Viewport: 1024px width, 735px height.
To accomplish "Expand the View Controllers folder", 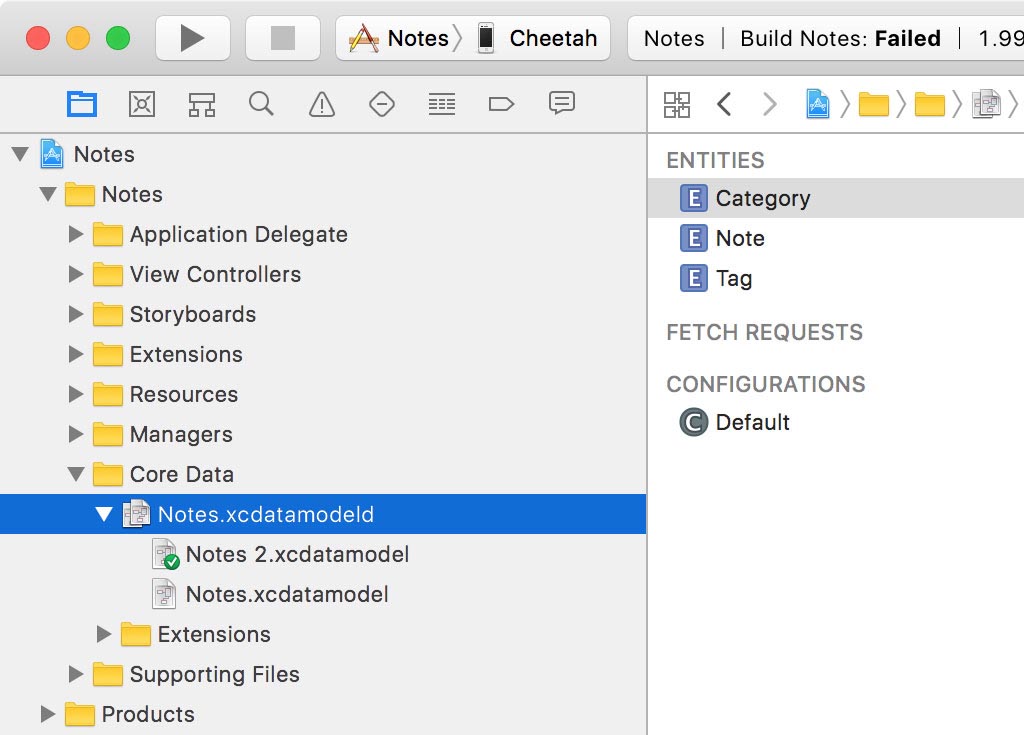I will pyautogui.click(x=76, y=274).
